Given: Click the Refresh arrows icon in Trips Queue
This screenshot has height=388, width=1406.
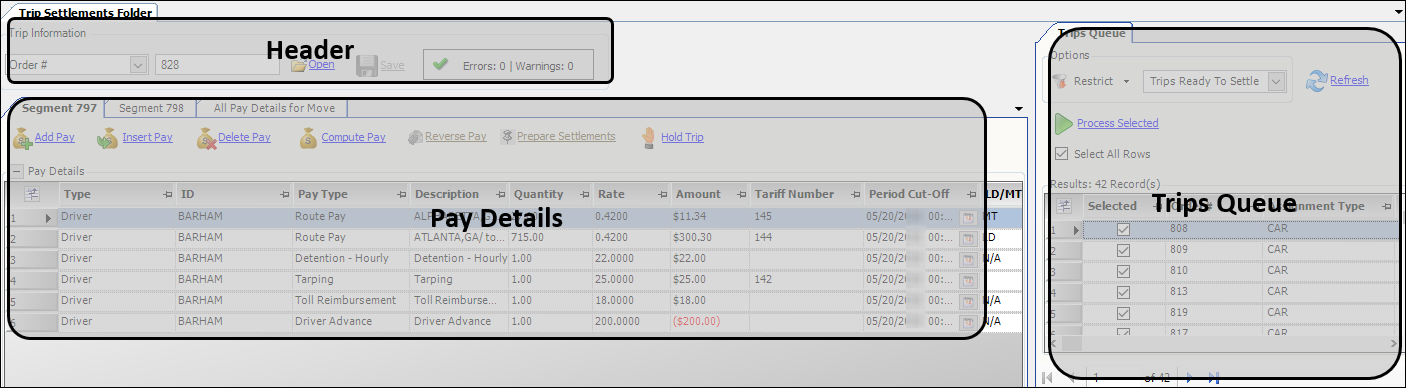Looking at the screenshot, I should coord(1316,81).
